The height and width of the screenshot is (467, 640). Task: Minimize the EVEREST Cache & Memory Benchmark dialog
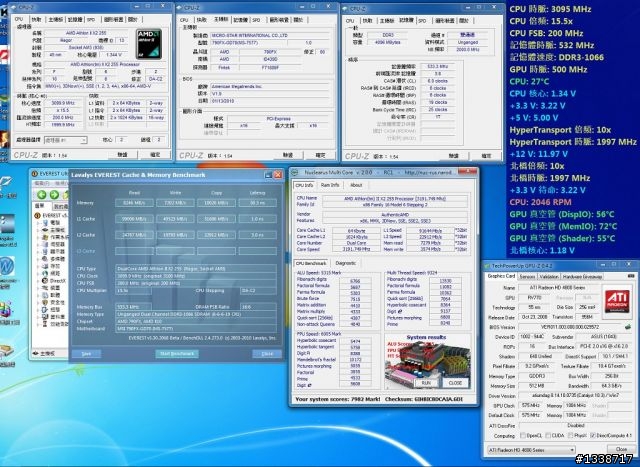(268, 175)
